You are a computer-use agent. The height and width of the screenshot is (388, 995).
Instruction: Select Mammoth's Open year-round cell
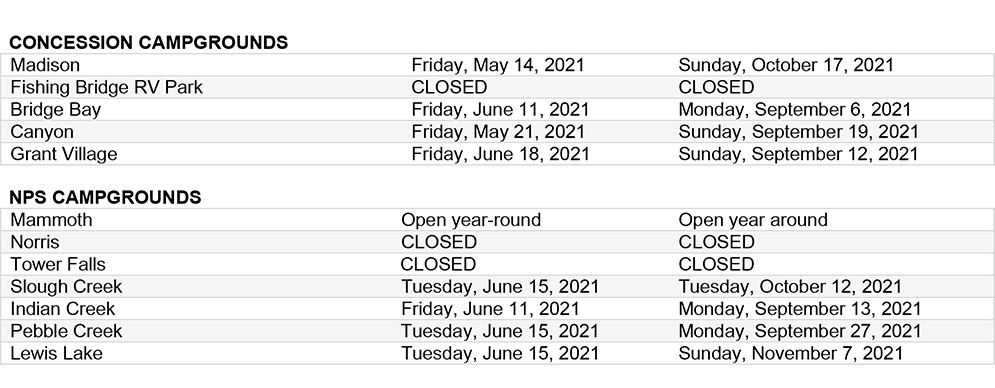pos(471,220)
